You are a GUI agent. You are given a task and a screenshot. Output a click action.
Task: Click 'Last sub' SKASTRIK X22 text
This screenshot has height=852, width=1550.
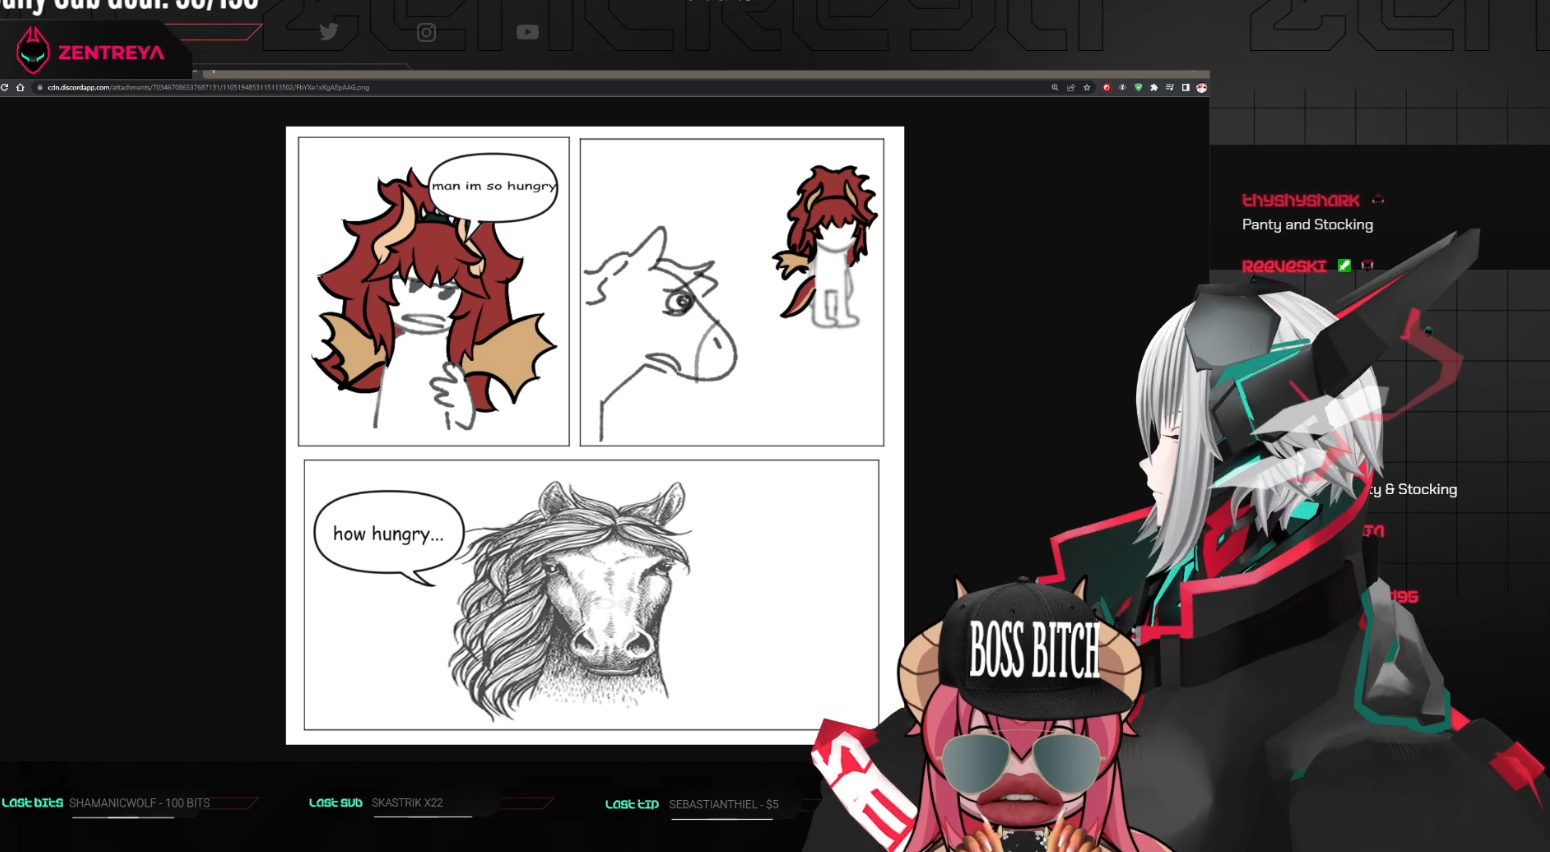click(407, 803)
